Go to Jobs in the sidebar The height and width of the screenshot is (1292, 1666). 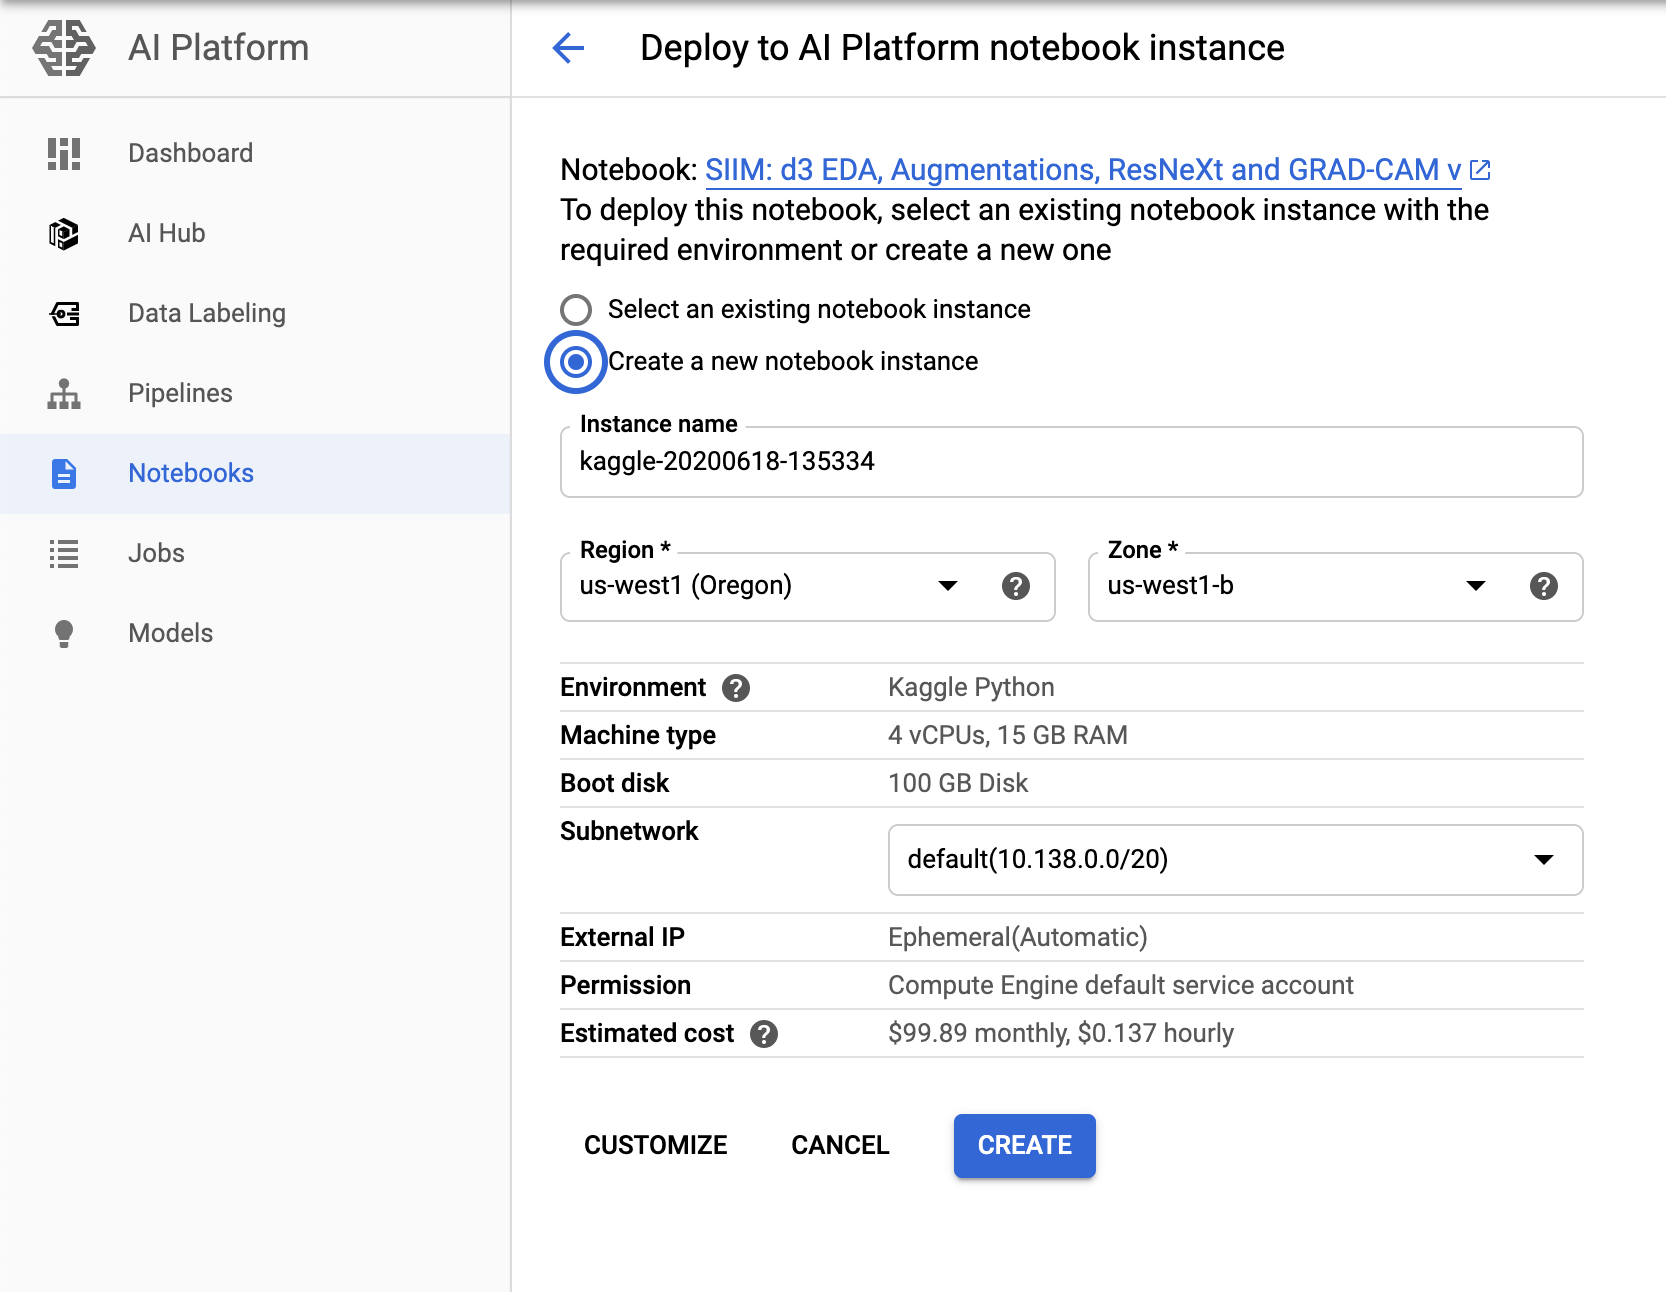(156, 553)
